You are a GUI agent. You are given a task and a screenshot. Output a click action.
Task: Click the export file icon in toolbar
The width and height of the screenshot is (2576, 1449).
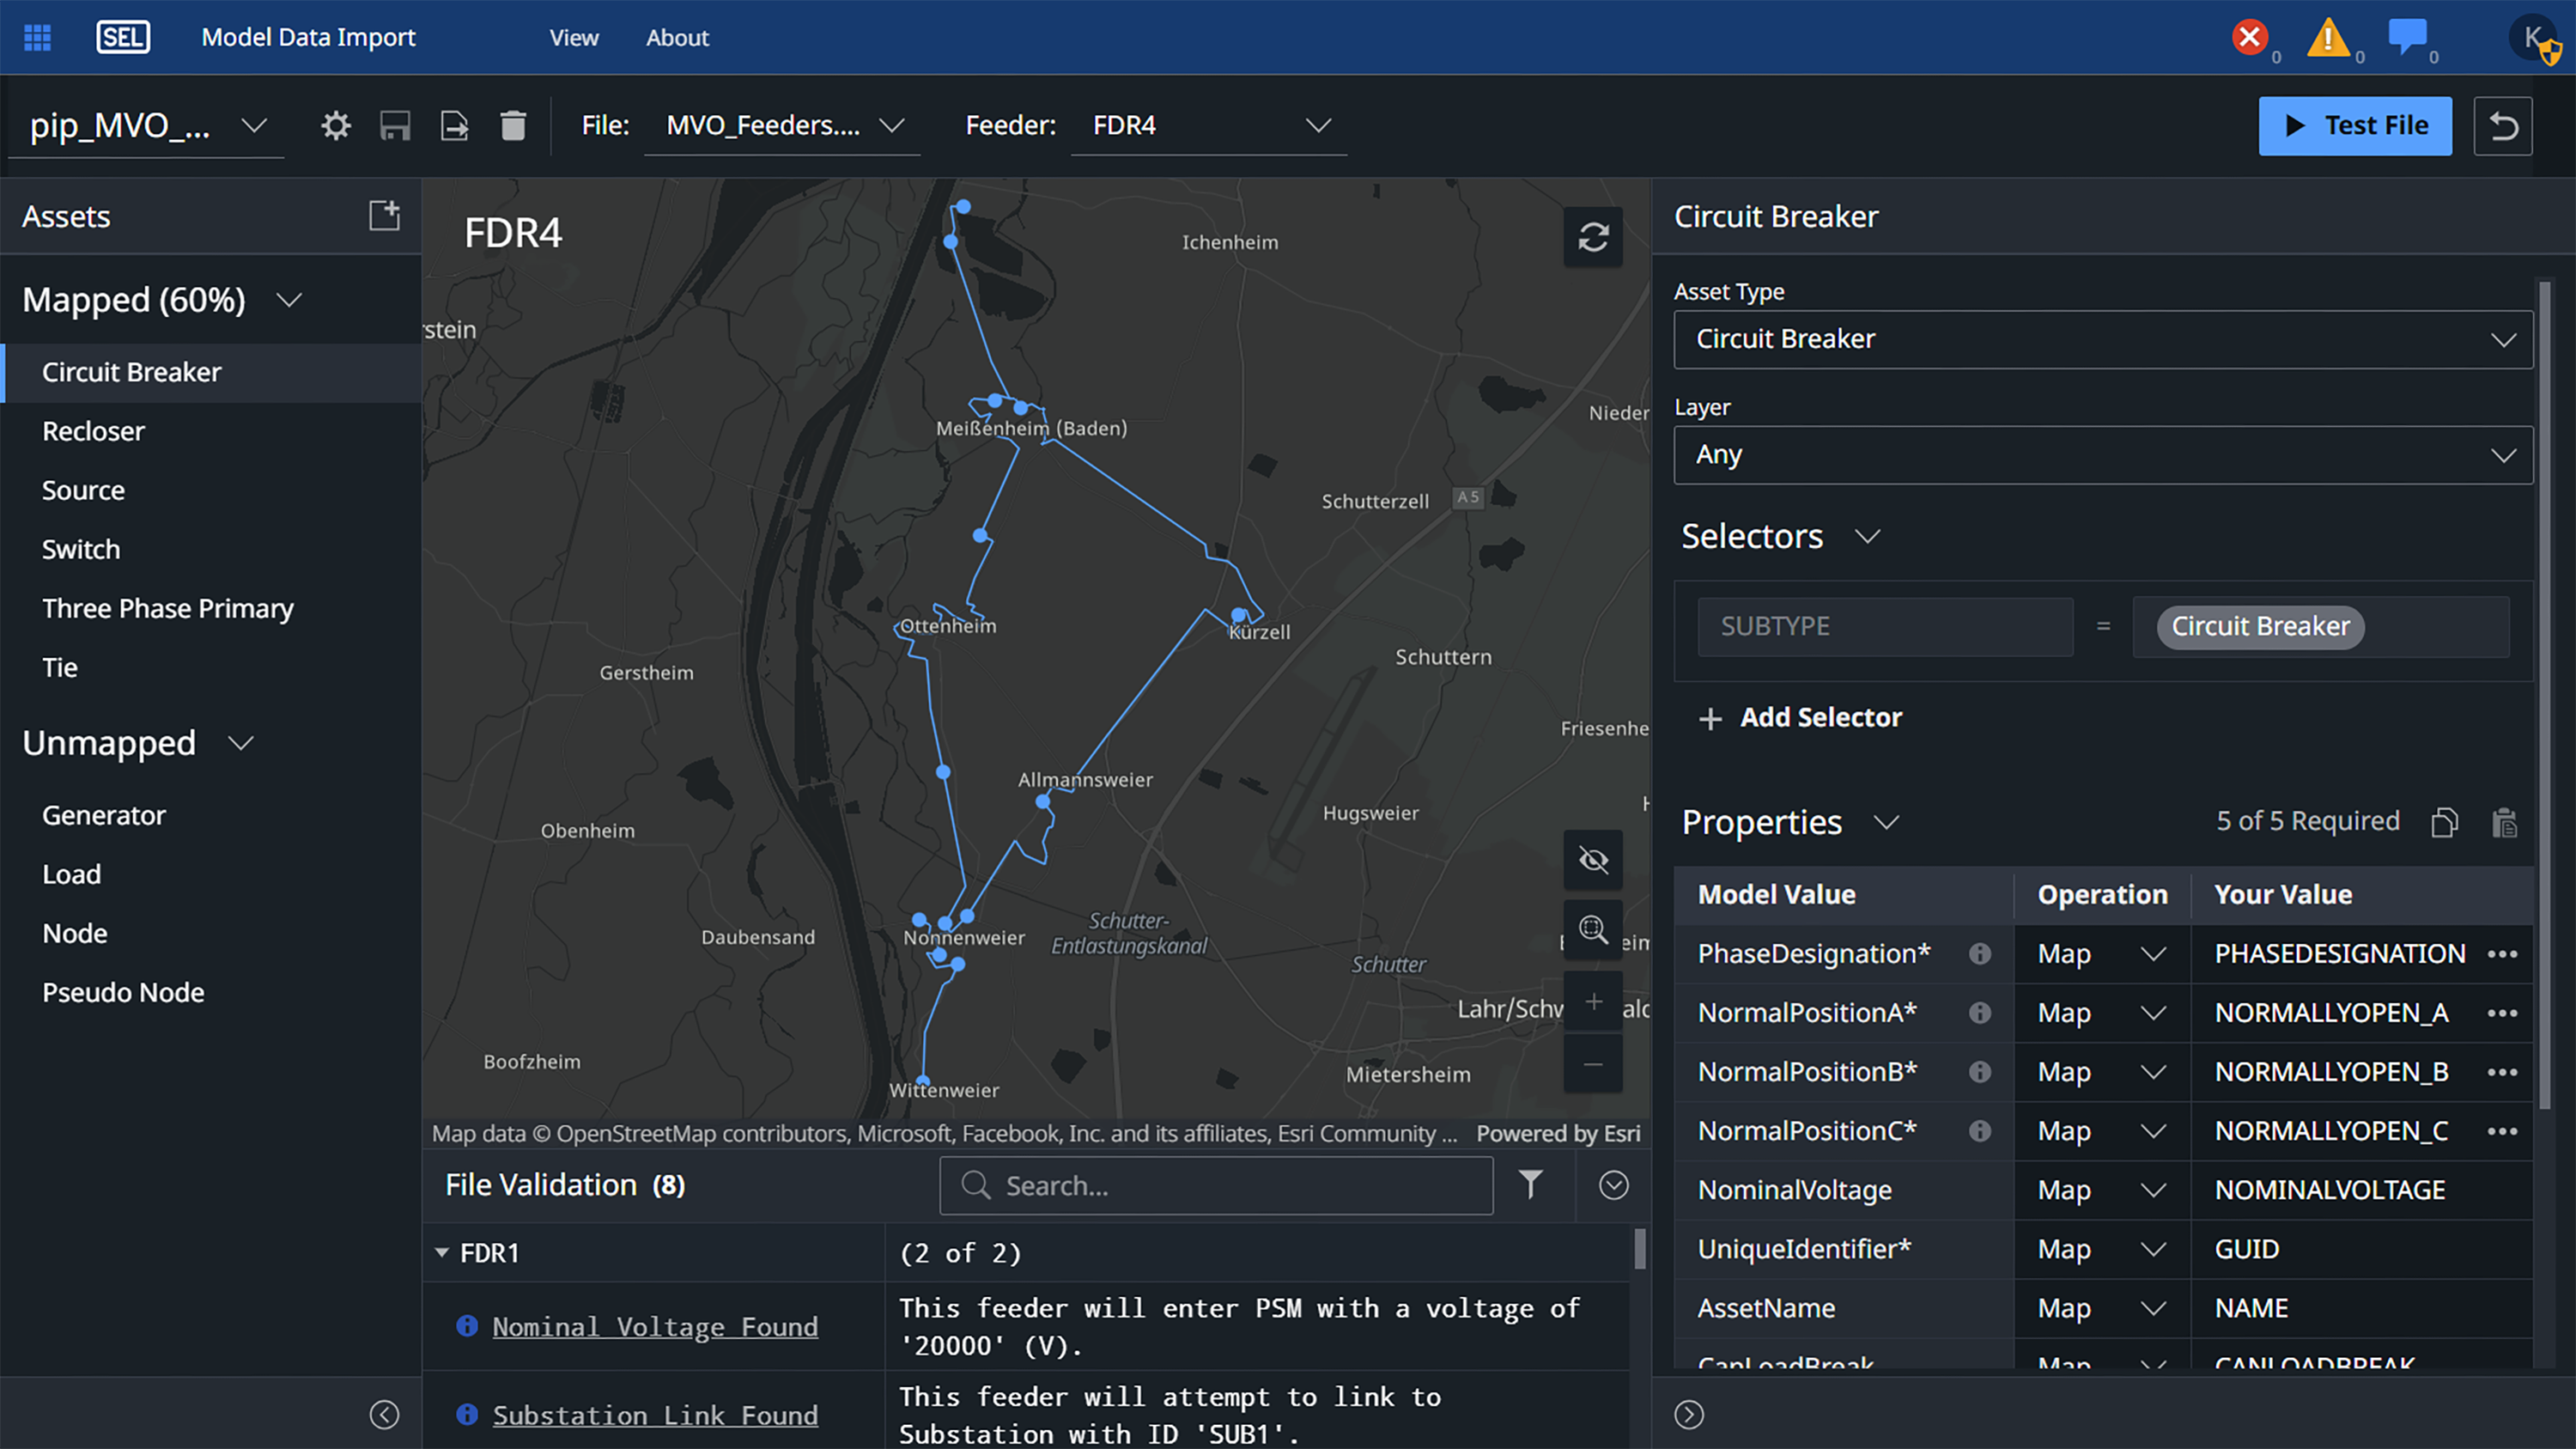click(x=454, y=126)
